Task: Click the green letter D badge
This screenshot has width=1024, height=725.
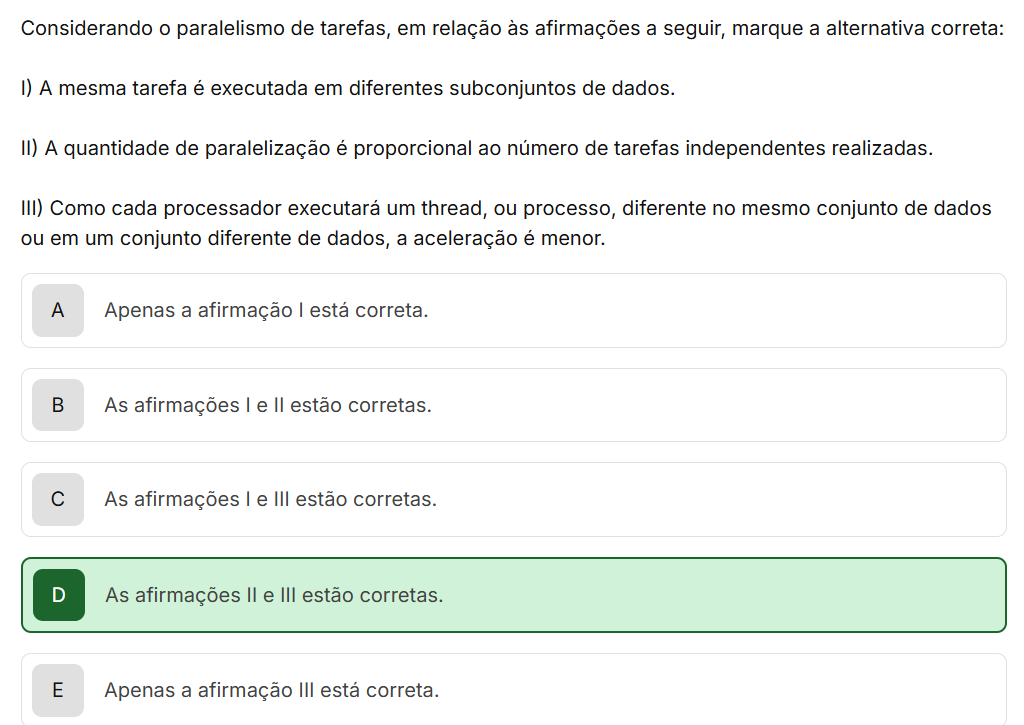Action: click(59, 595)
